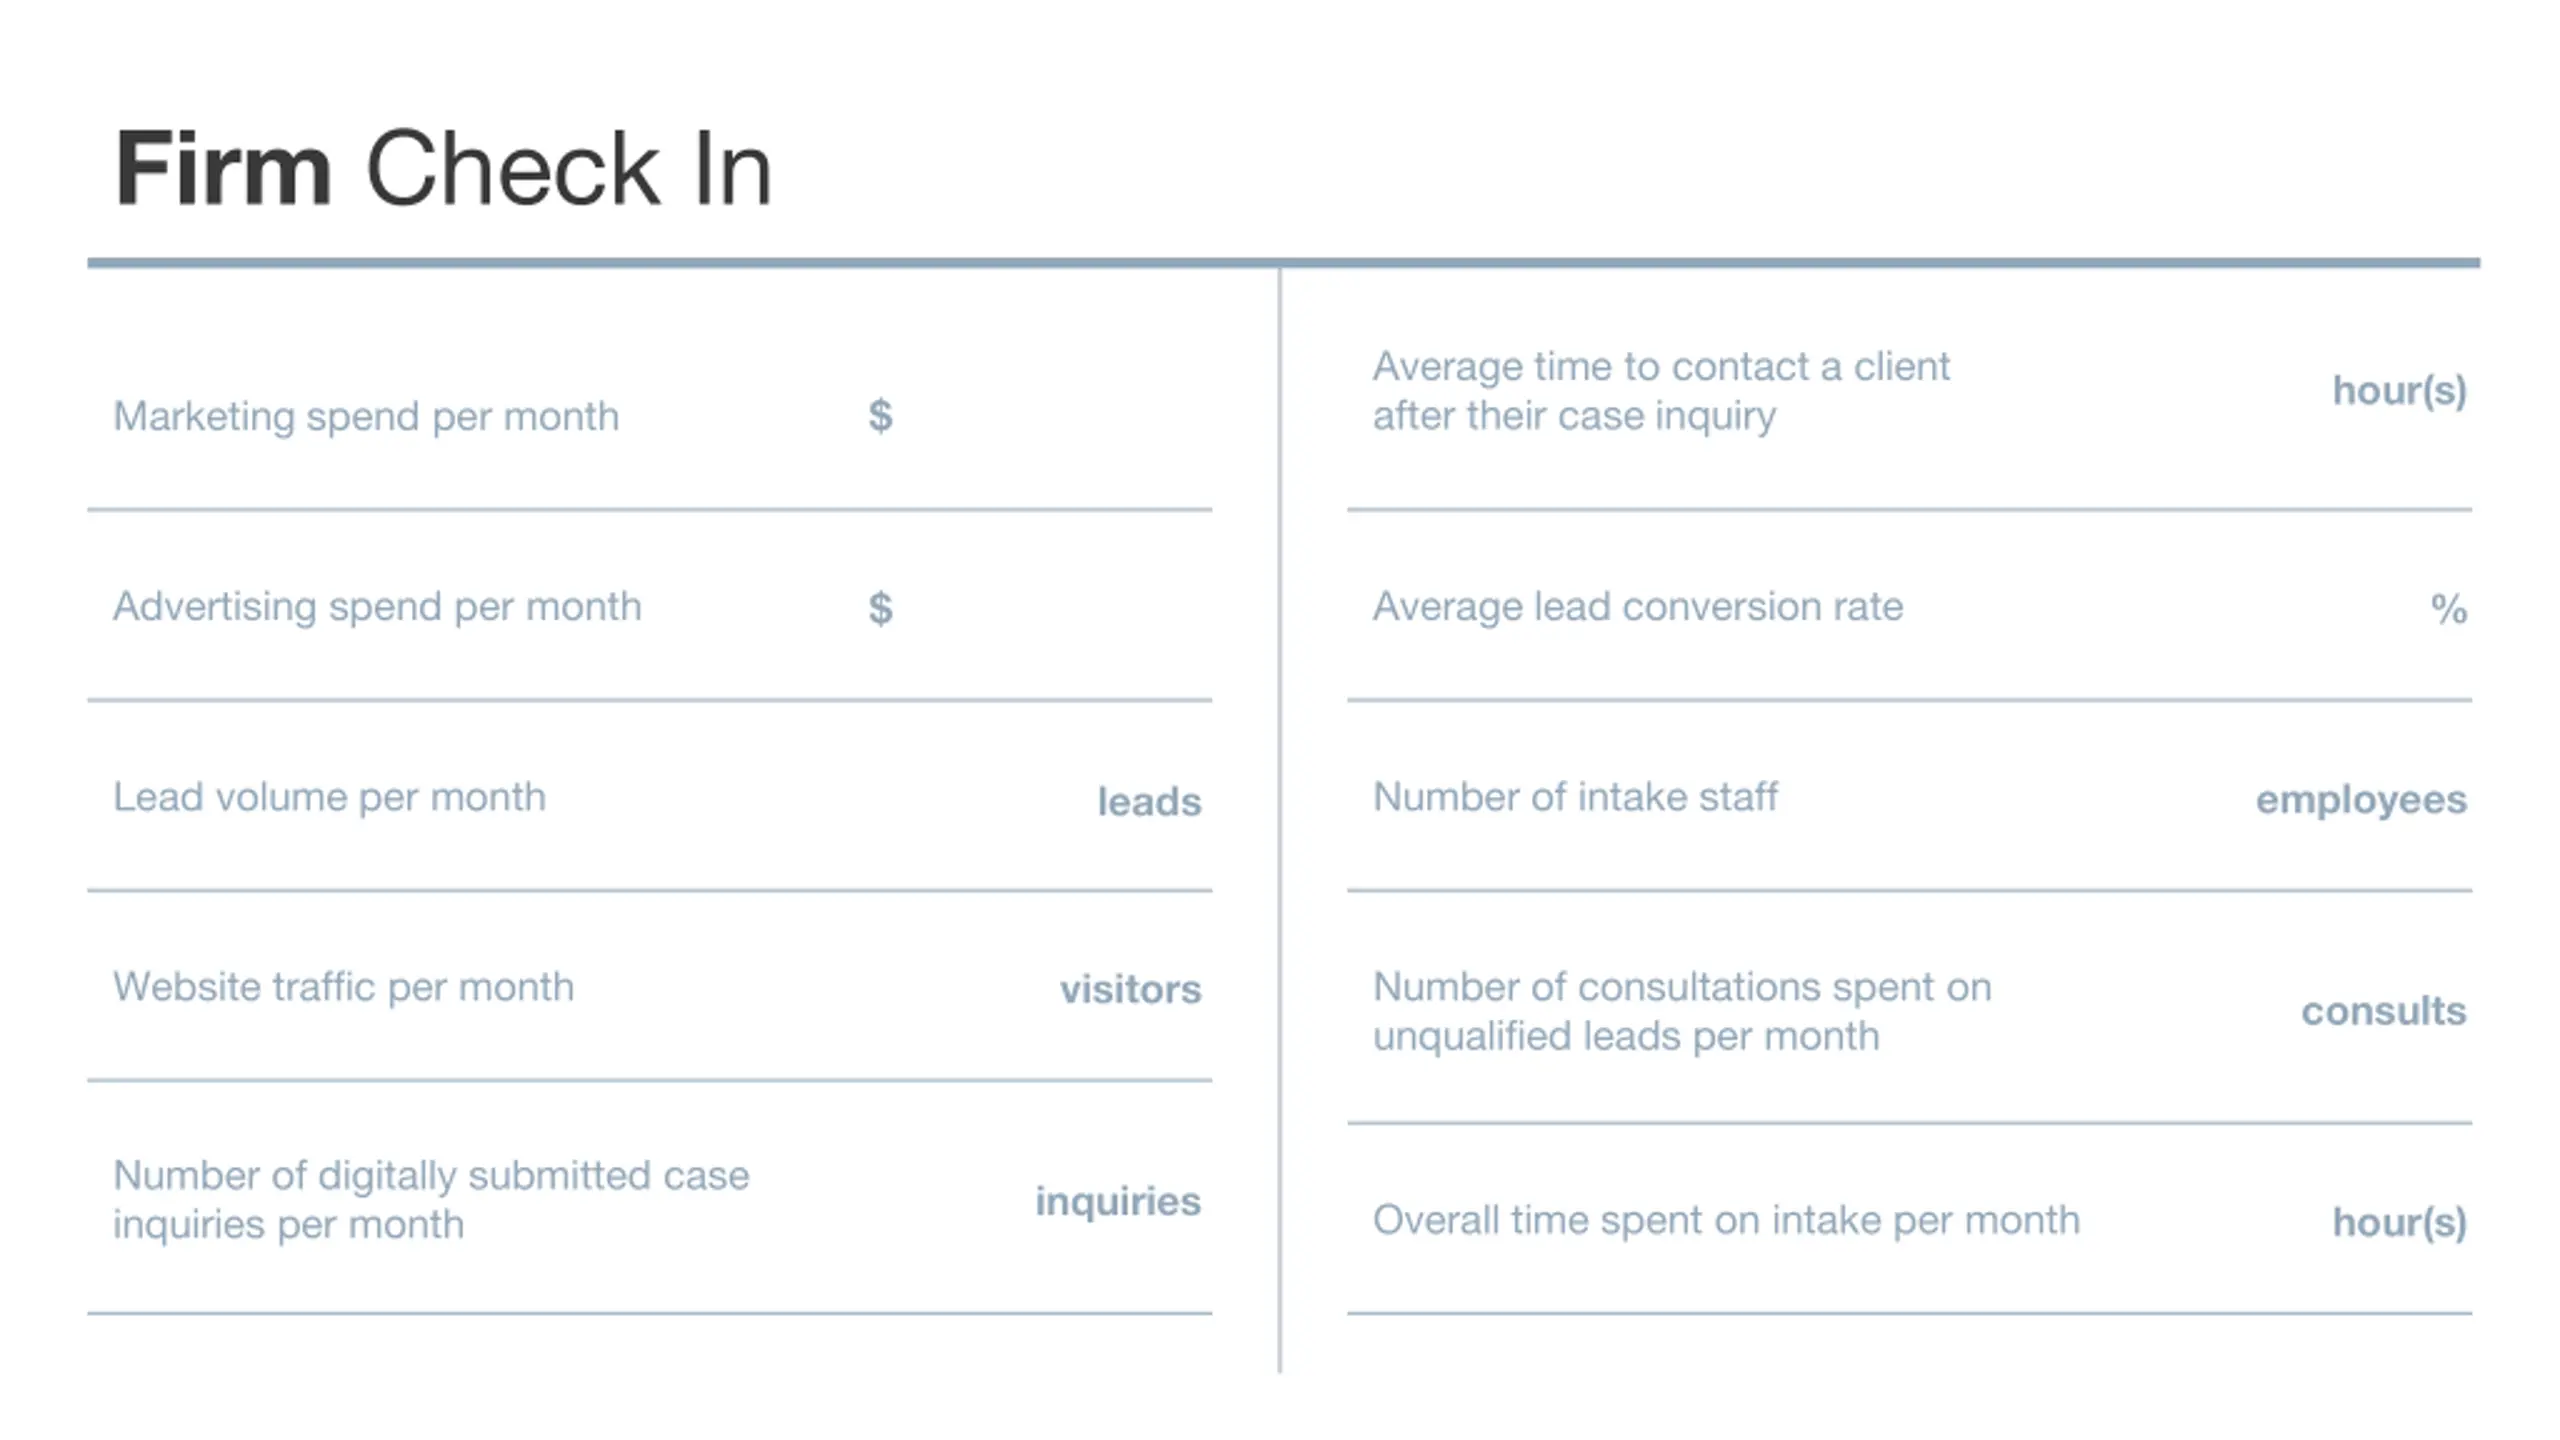Click the dollar sign beside Marketing spend

(x=880, y=415)
